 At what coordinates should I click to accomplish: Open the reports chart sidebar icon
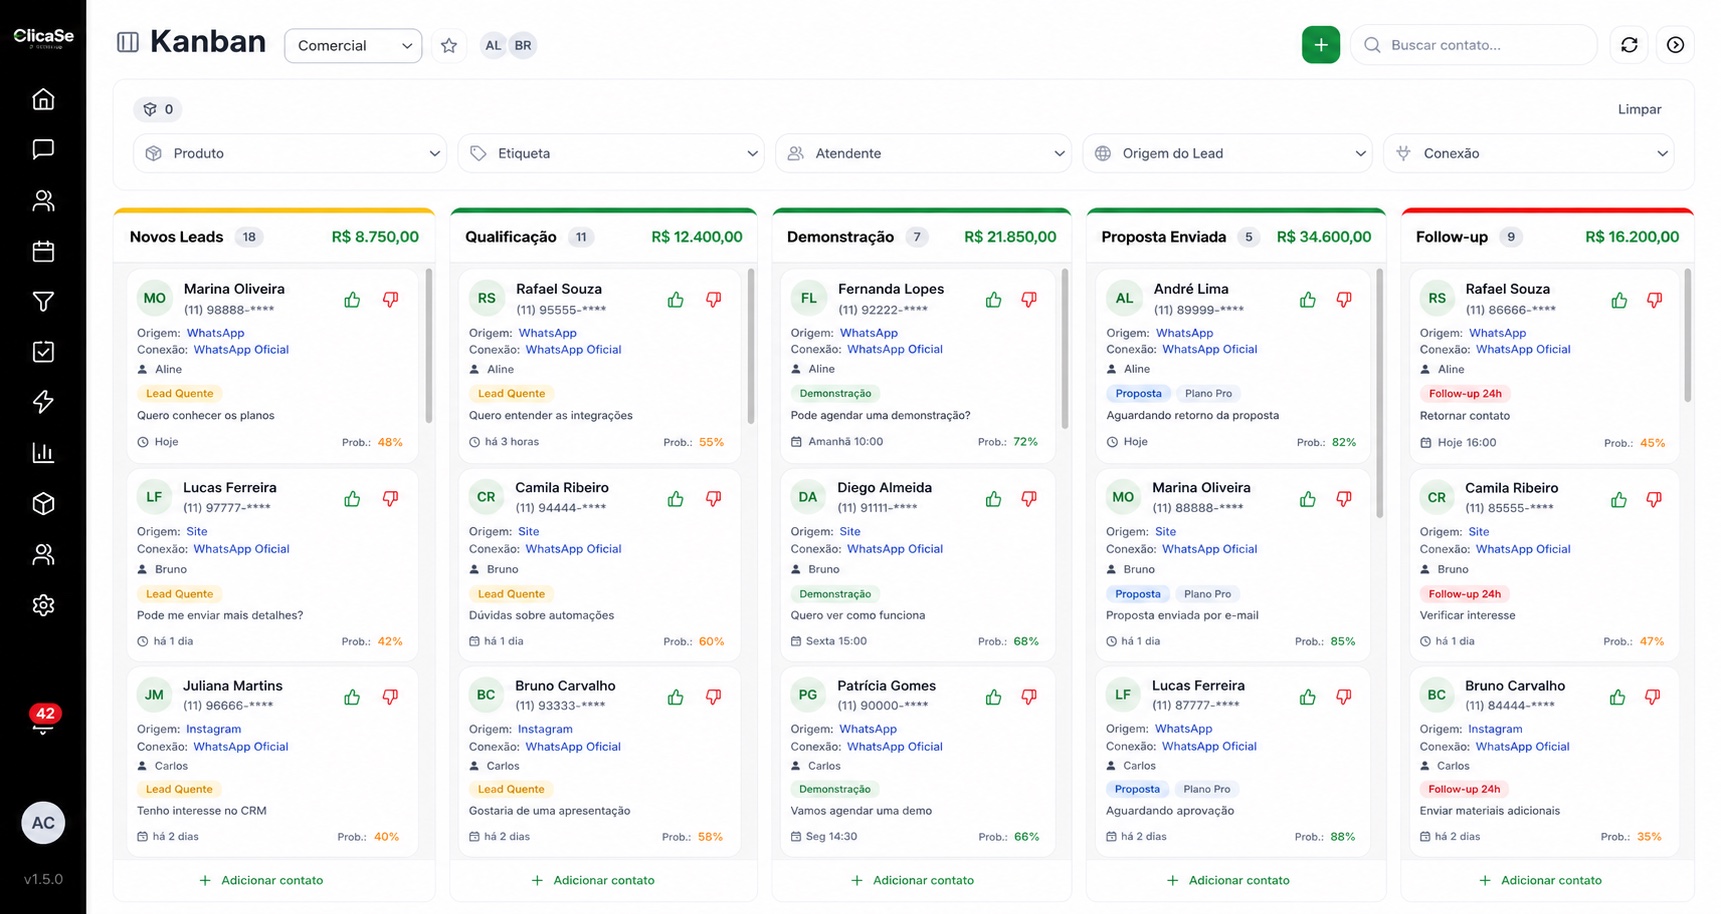[43, 453]
